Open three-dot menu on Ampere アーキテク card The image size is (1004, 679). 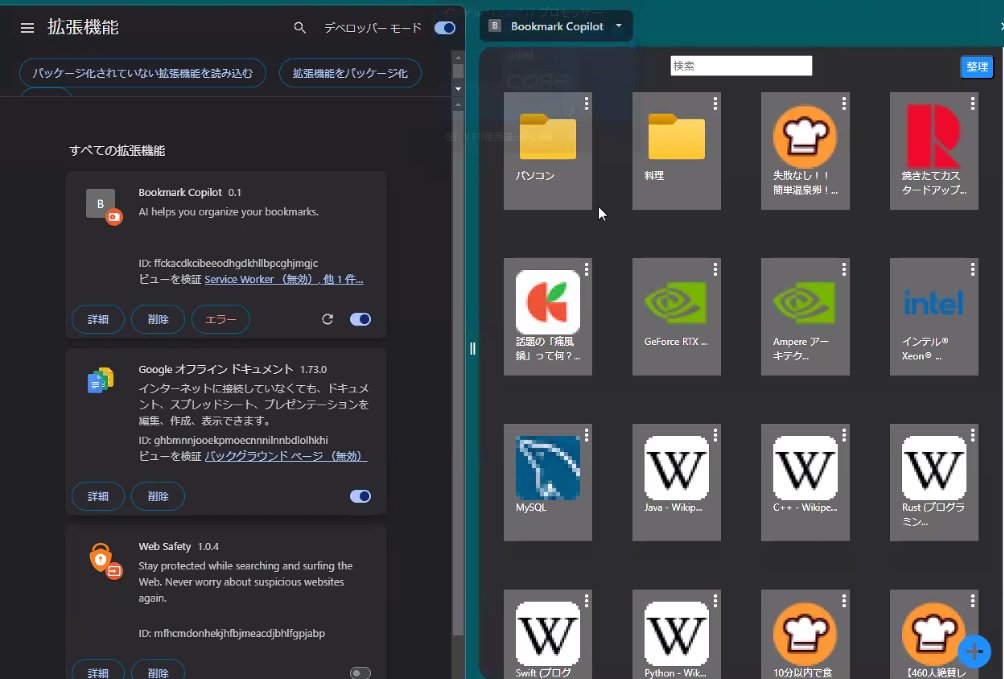(x=844, y=270)
